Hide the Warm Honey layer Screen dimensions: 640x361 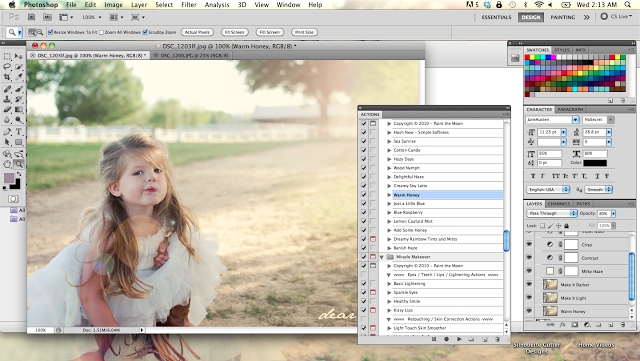pos(529,311)
